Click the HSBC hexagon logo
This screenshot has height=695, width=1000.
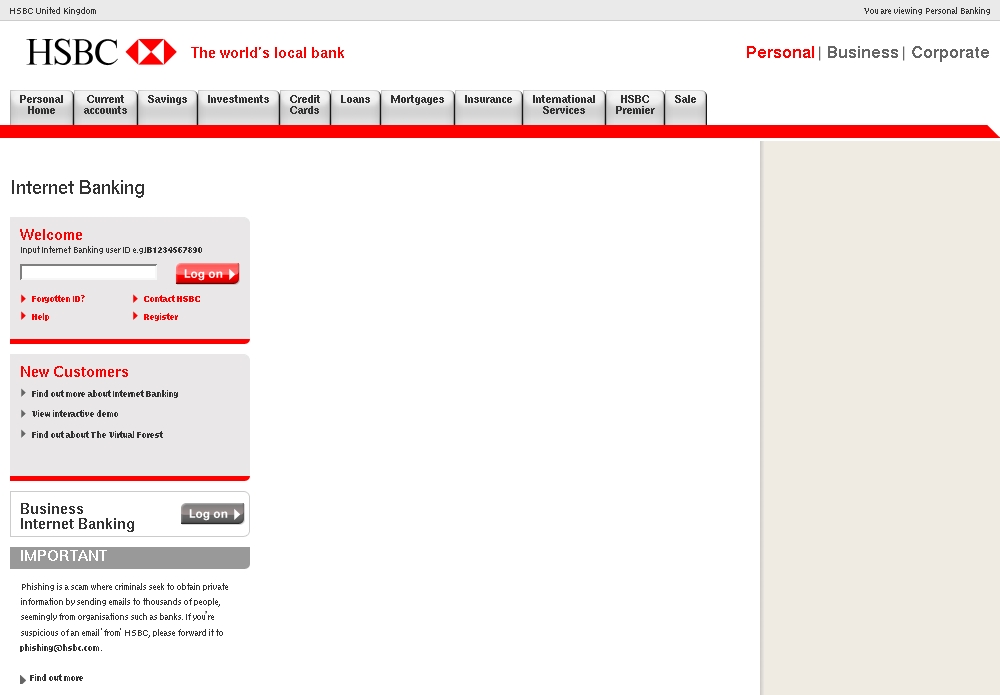pos(151,52)
